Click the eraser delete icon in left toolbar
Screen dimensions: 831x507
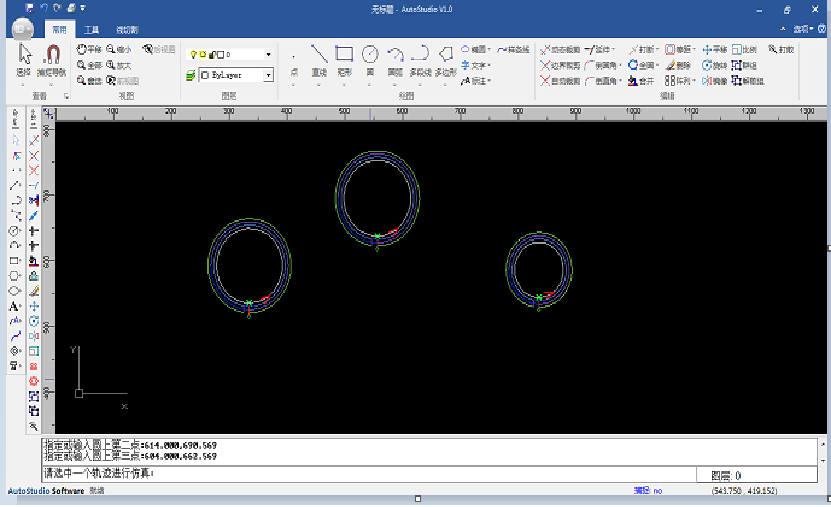point(34,291)
